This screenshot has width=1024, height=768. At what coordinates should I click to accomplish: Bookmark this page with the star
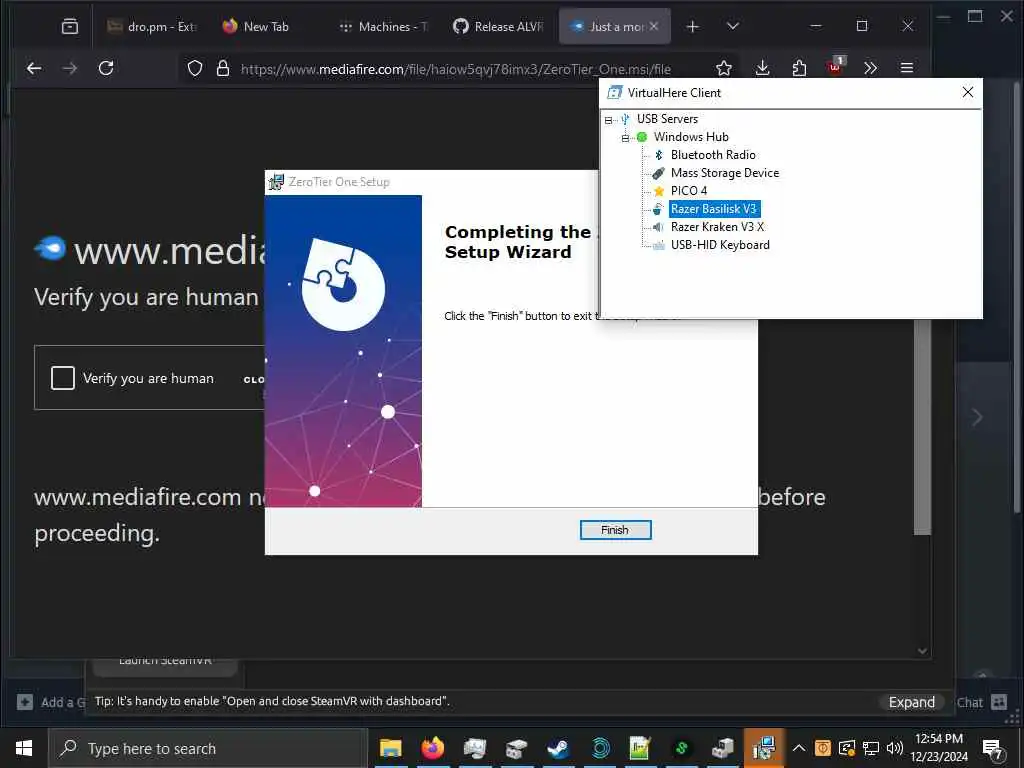(723, 68)
